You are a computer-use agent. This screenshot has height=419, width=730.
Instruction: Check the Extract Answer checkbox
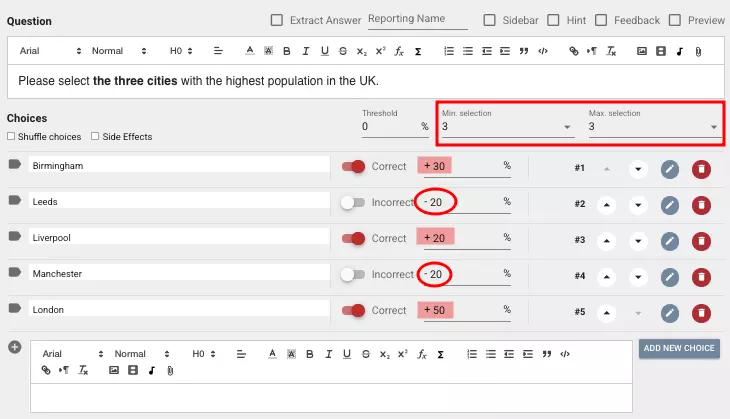click(277, 20)
